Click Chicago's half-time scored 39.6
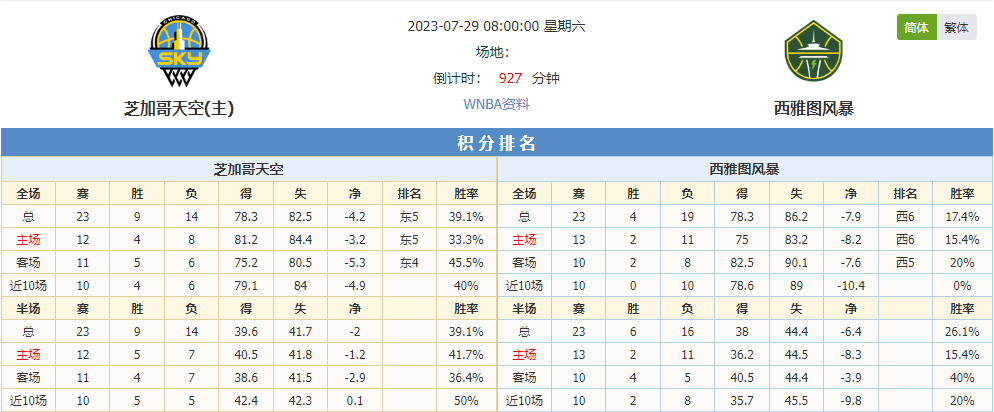Viewport: 994px width, 412px height. point(246,332)
